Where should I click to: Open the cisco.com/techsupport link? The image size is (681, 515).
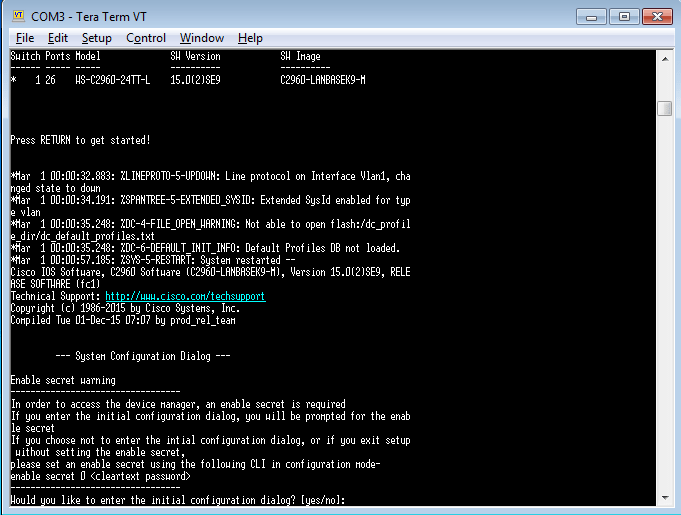click(185, 296)
